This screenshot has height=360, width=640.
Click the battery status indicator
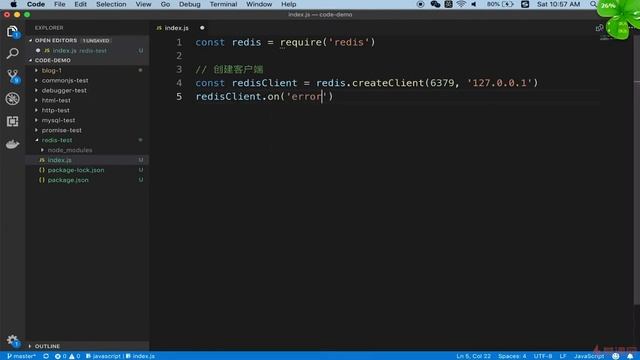click(500, 4)
